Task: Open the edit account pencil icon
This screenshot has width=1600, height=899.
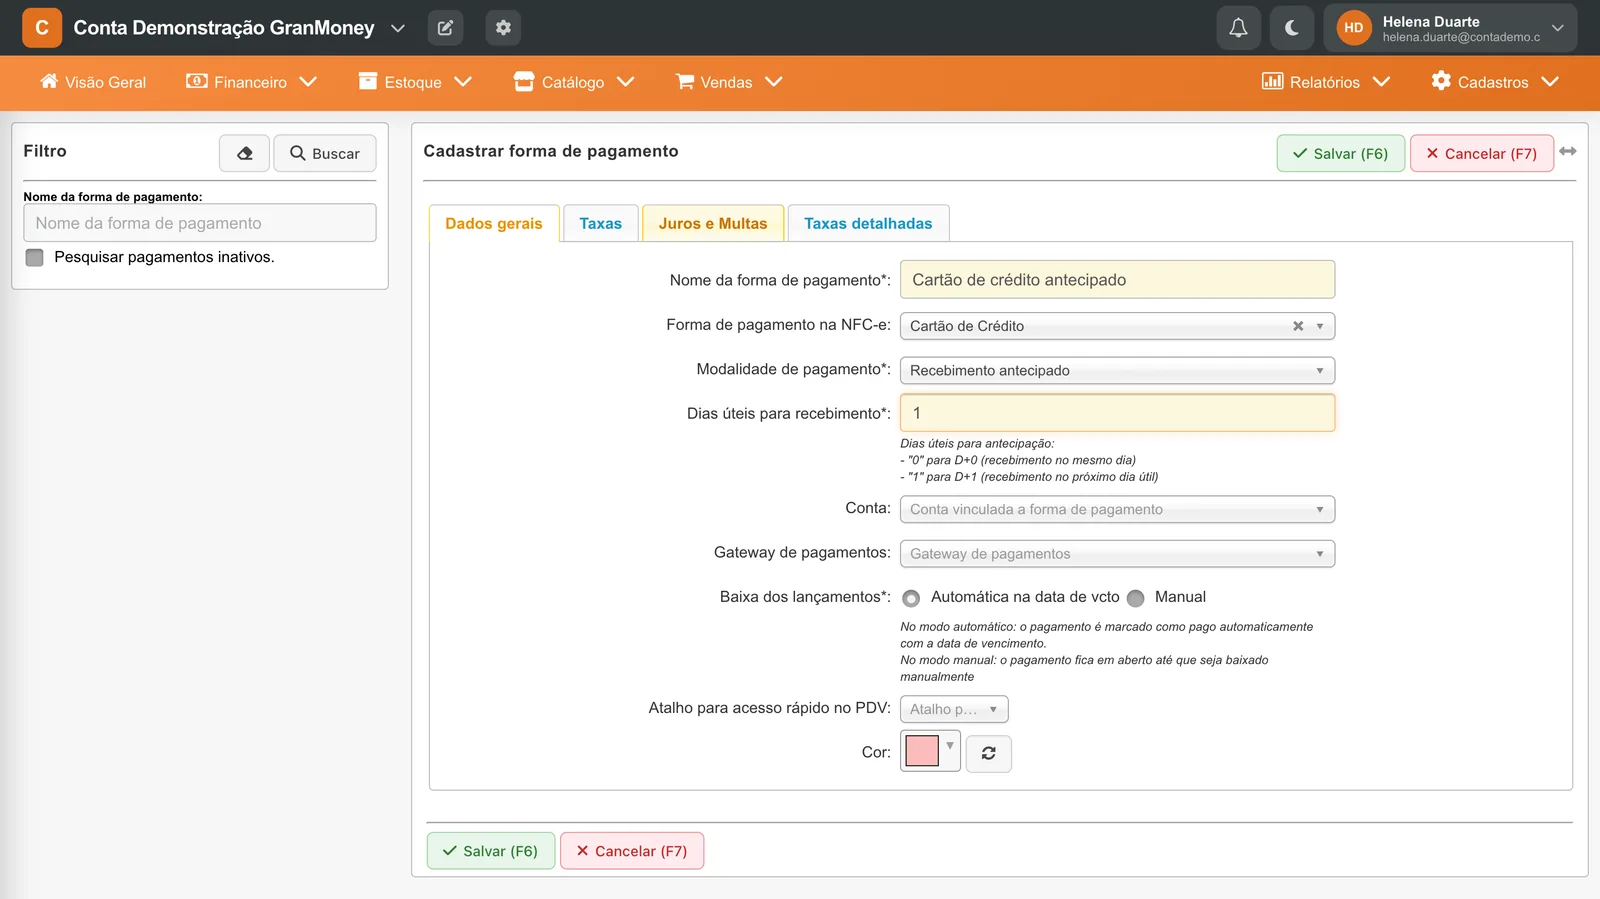Action: pyautogui.click(x=445, y=28)
